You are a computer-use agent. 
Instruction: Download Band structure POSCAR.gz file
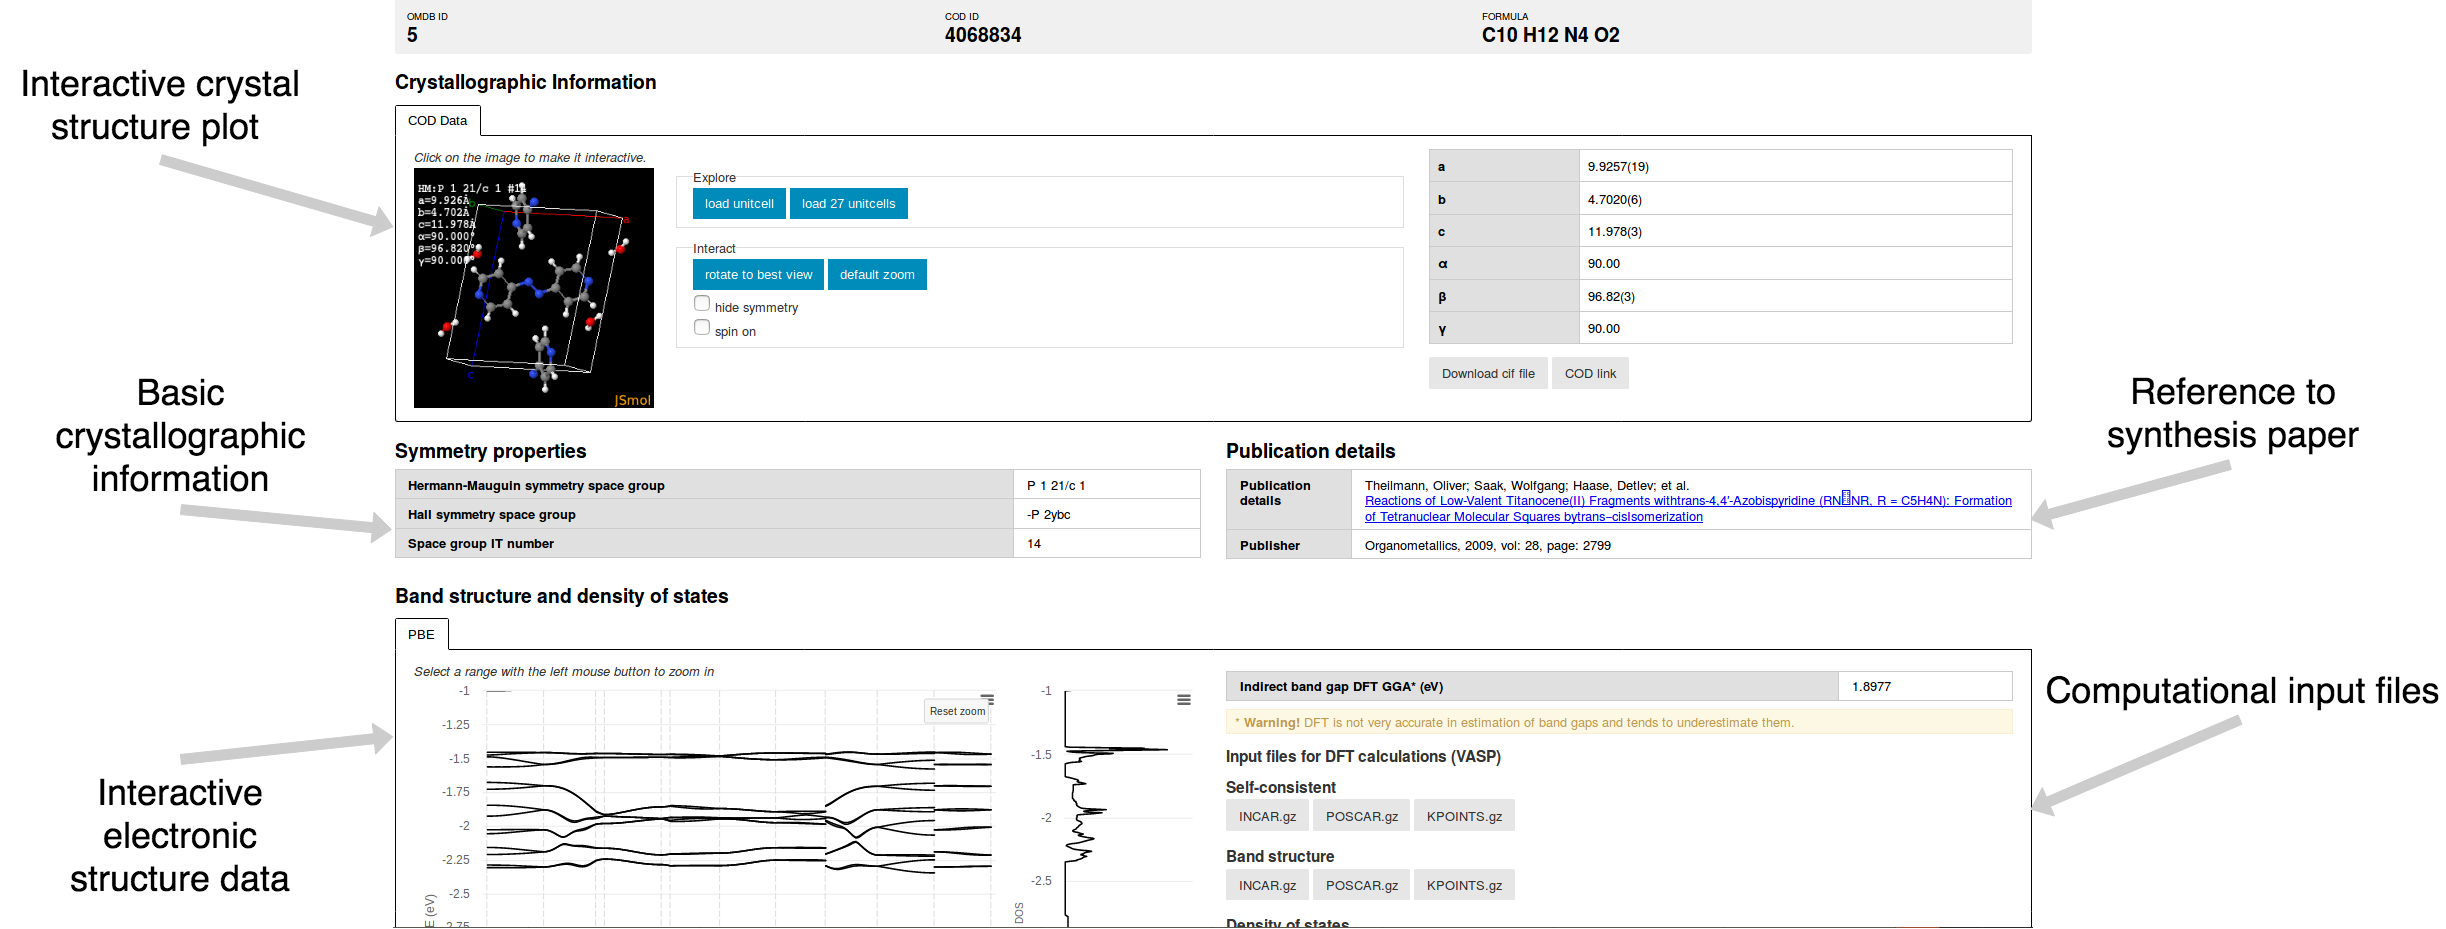click(x=1361, y=886)
